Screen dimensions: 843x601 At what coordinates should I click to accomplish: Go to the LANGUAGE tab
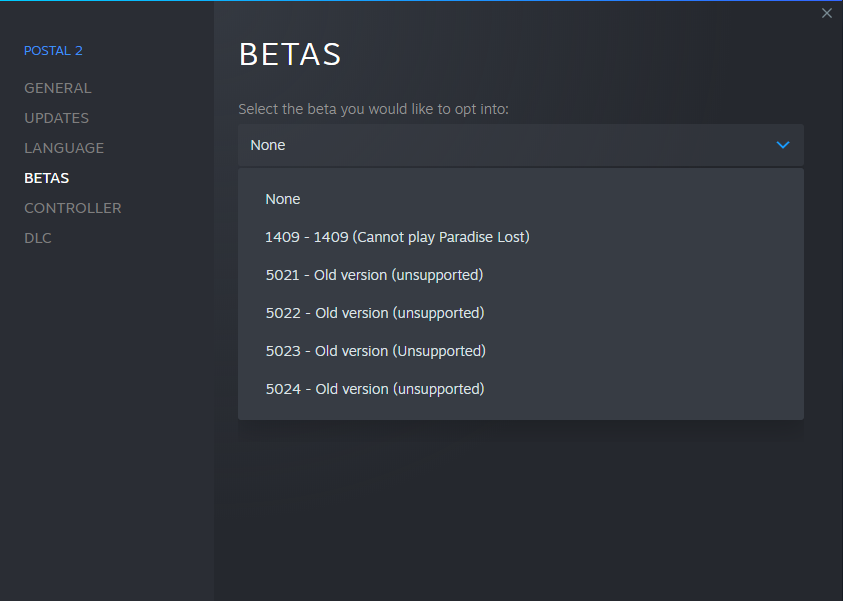[64, 148]
